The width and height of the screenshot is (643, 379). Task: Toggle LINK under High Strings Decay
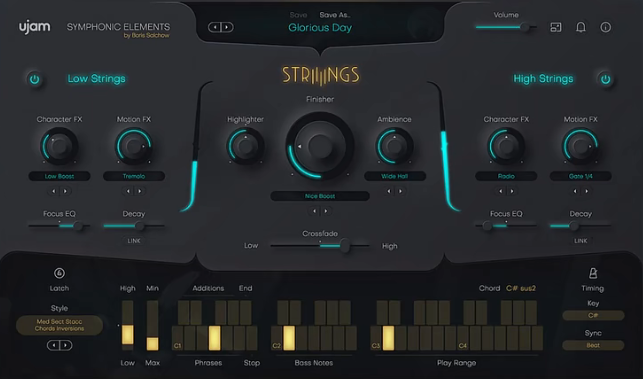pos(581,241)
